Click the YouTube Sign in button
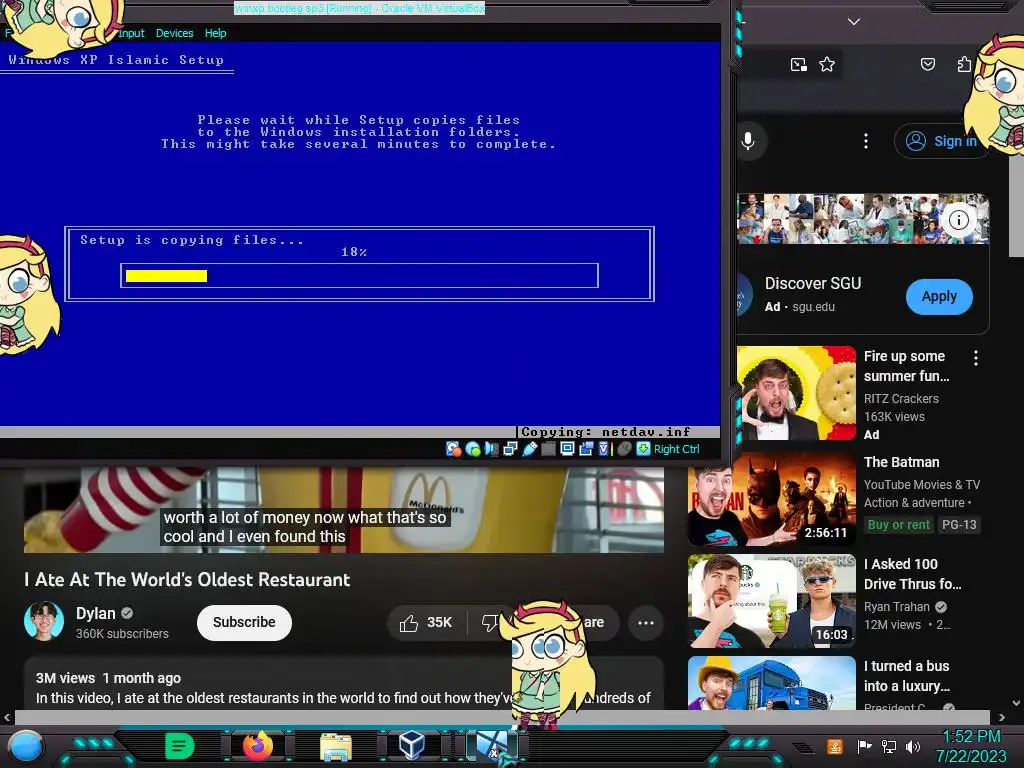 coord(941,141)
